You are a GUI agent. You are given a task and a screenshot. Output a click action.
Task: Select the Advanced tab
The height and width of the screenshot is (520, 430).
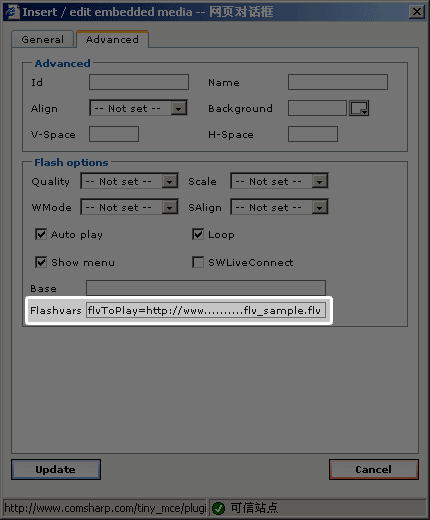[x=112, y=39]
